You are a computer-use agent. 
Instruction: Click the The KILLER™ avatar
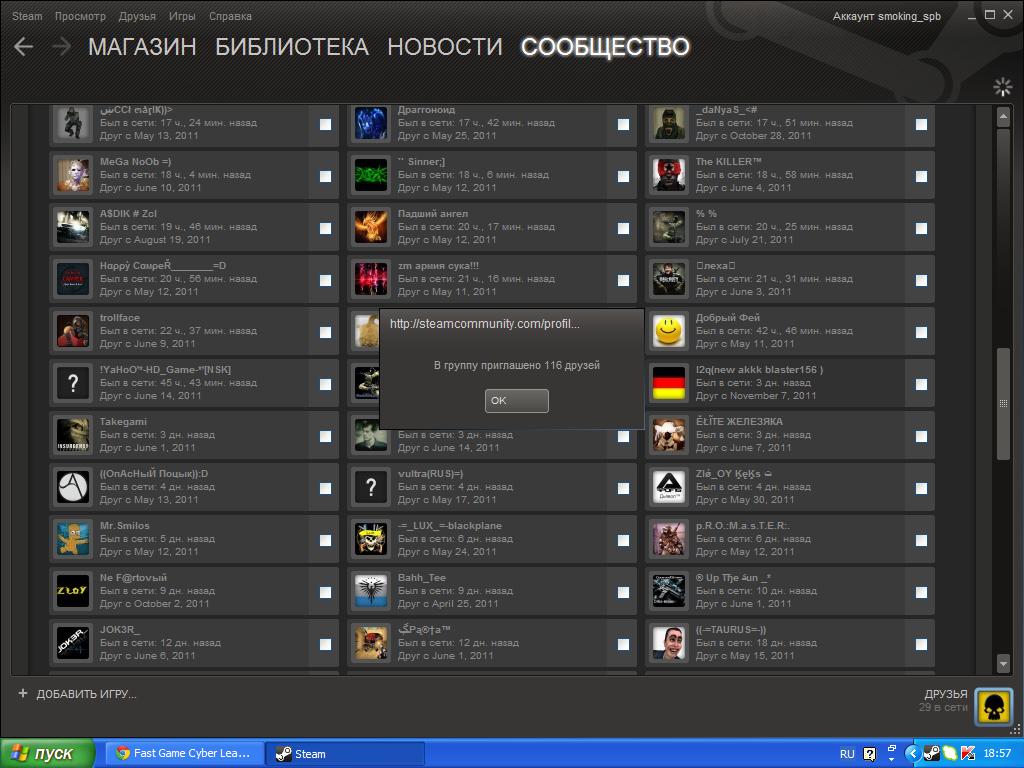click(669, 175)
